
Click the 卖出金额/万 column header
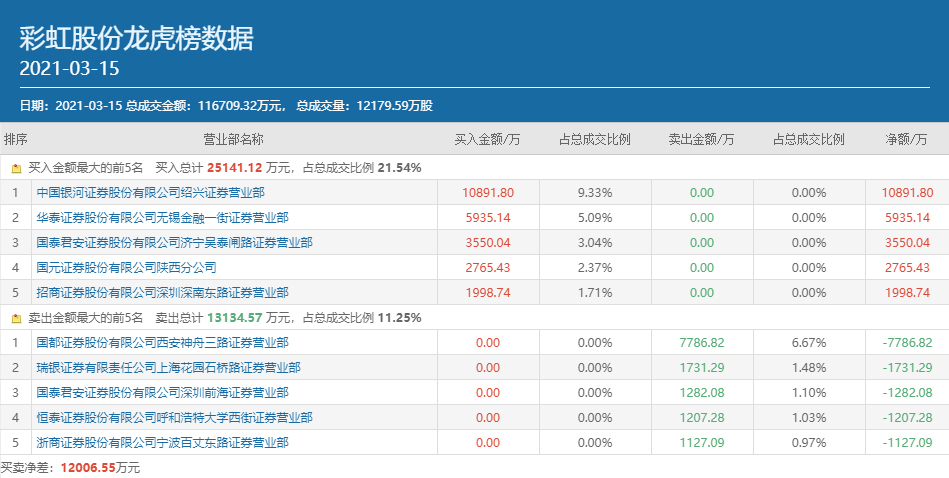(x=701, y=140)
